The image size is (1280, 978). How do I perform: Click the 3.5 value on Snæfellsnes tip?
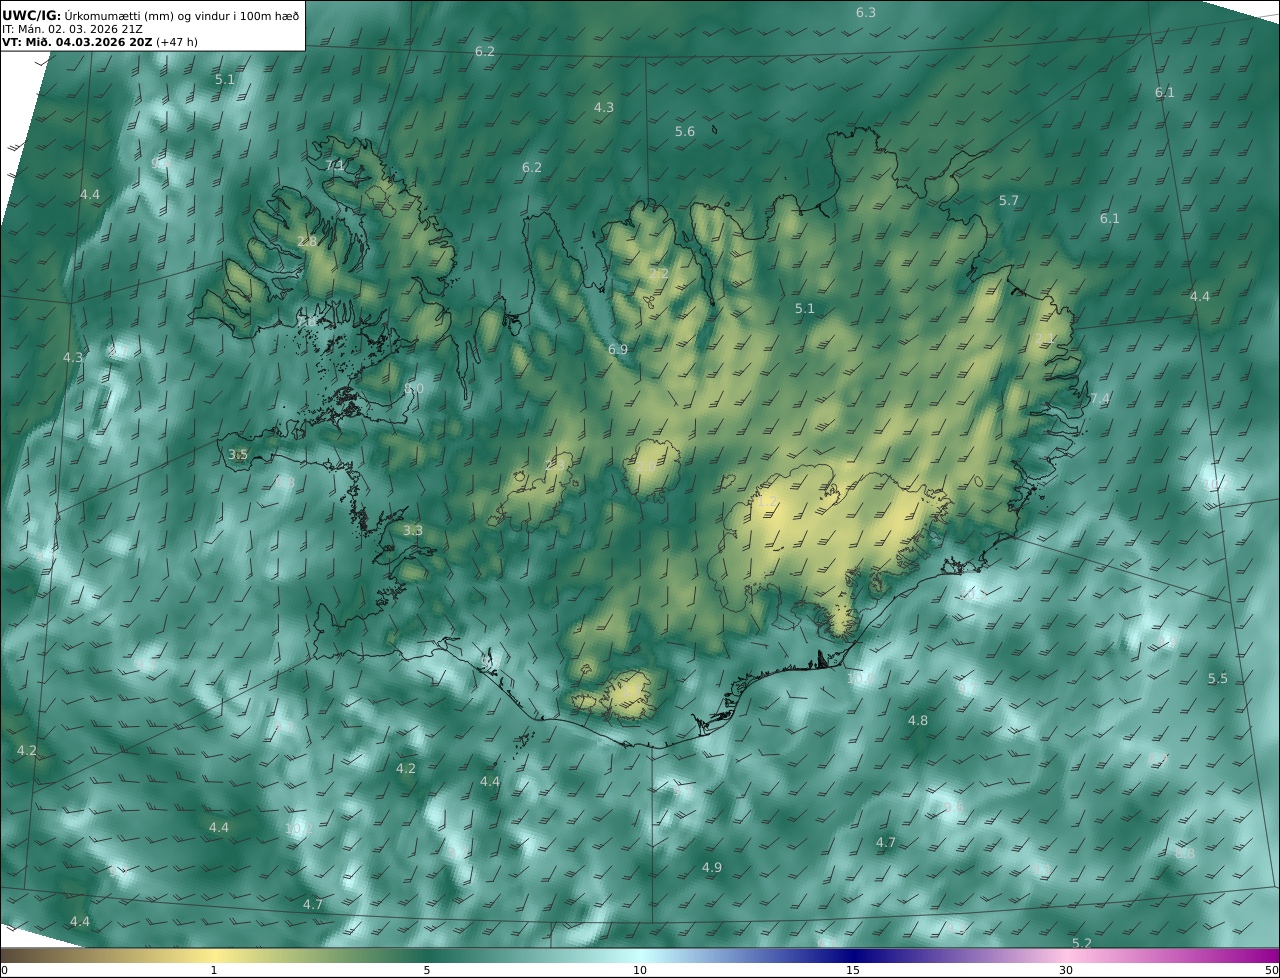[238, 454]
